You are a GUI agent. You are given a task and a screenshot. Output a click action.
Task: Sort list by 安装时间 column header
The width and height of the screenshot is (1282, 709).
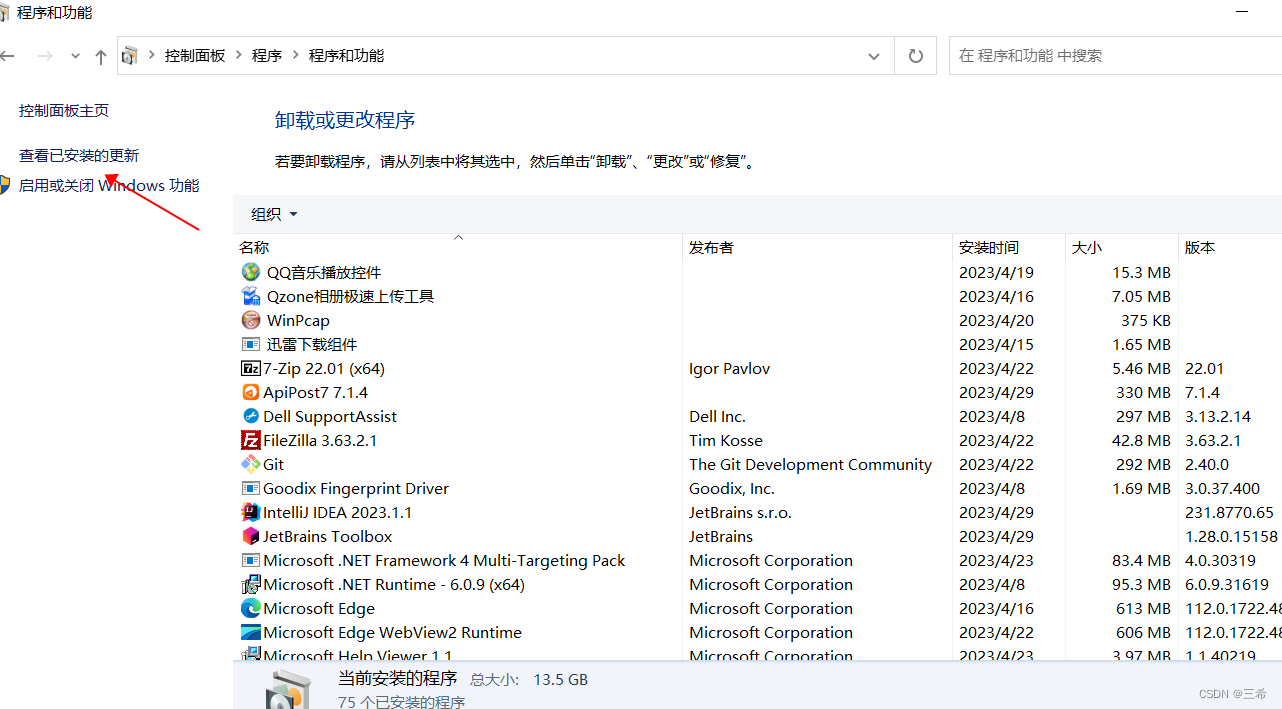989,247
